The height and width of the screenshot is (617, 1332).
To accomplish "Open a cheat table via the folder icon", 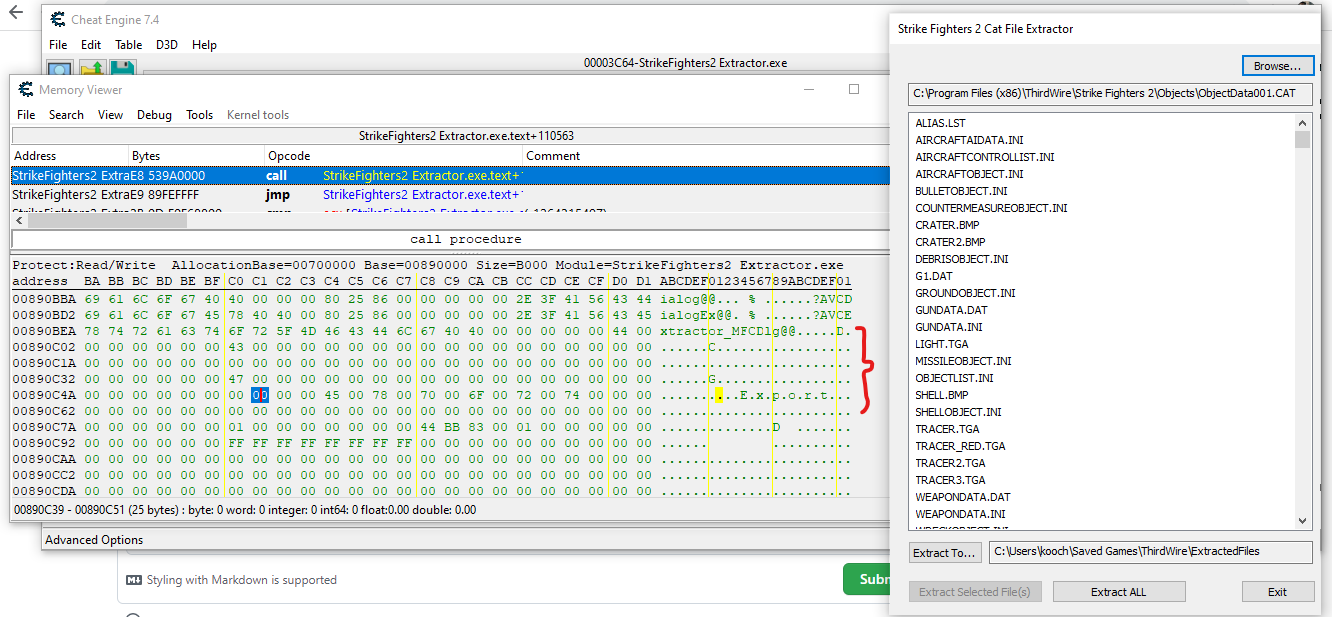I will point(92,70).
